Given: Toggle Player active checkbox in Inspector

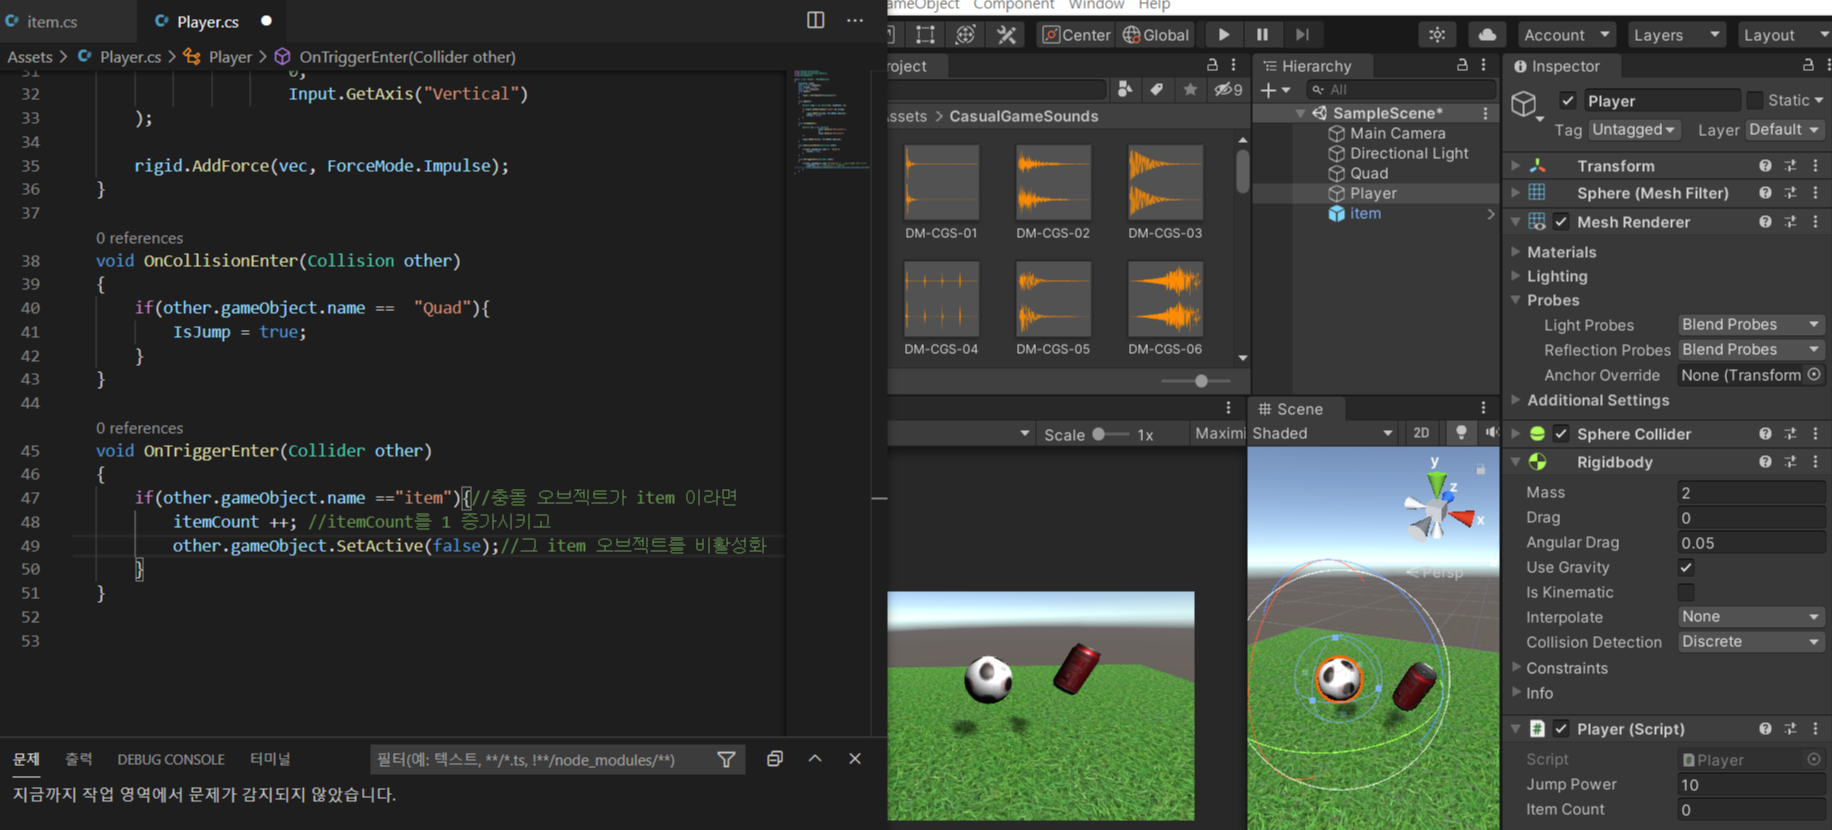Looking at the screenshot, I should point(1567,101).
